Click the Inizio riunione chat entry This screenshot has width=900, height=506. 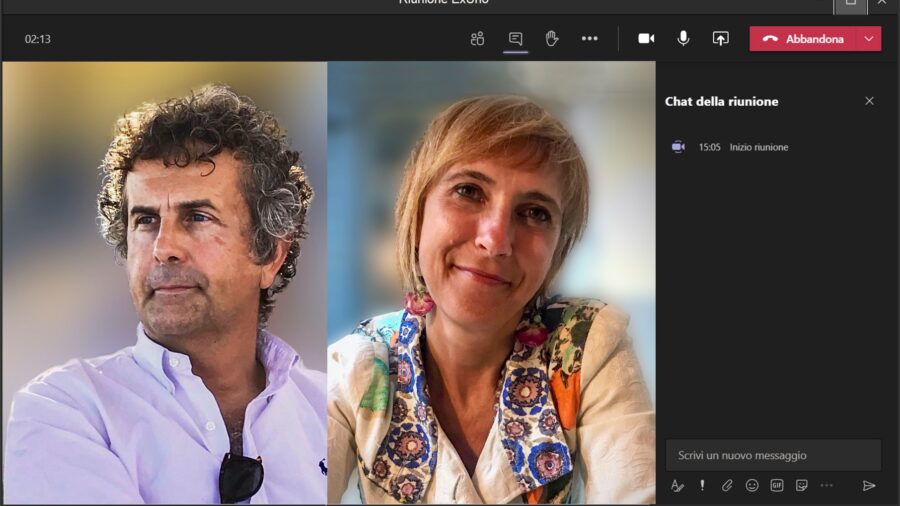(x=758, y=147)
